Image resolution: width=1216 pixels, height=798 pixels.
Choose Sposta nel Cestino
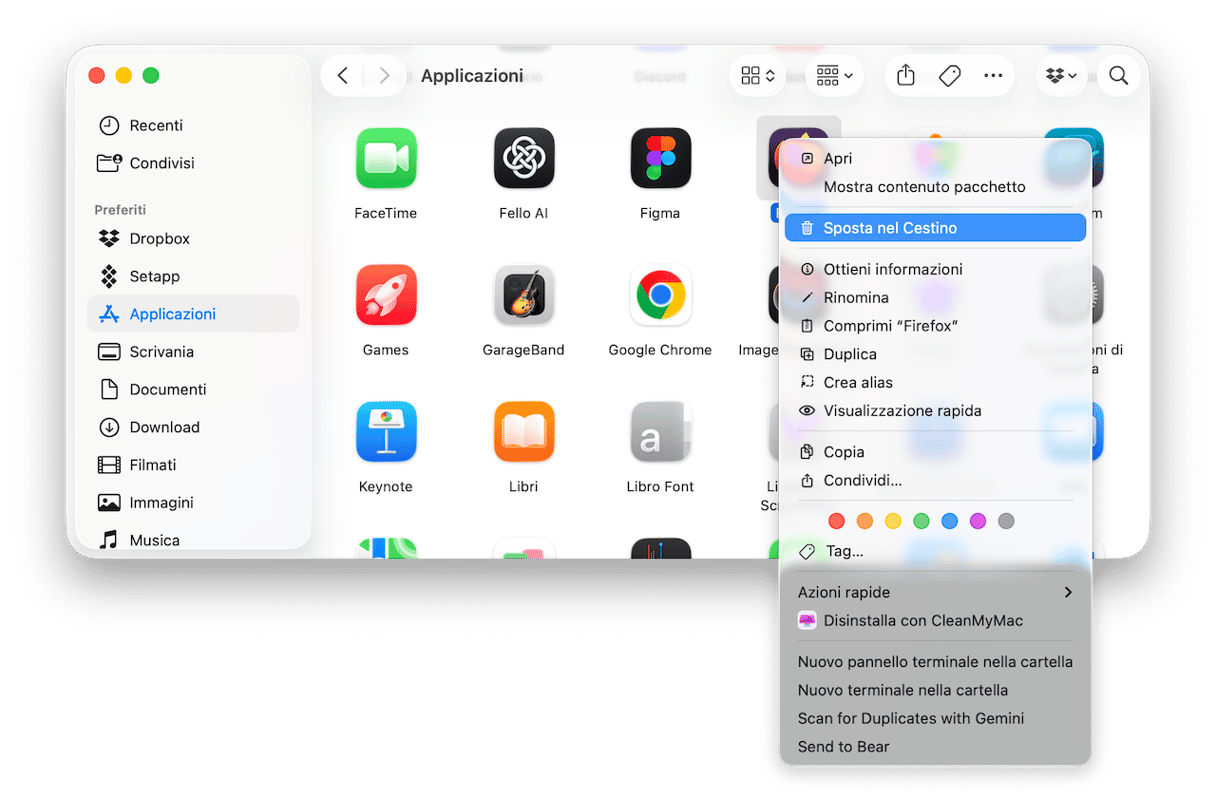click(x=935, y=228)
